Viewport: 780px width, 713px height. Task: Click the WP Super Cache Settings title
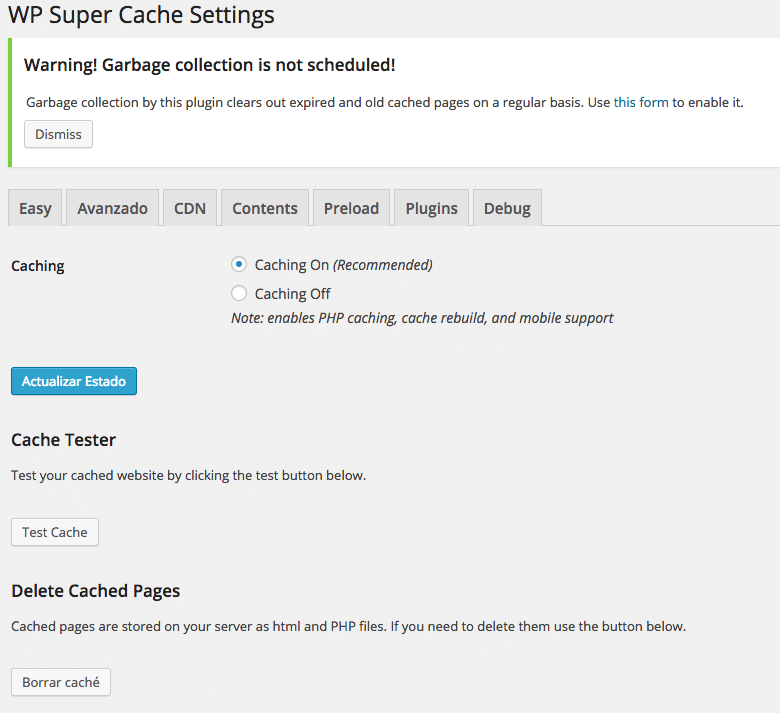point(141,15)
